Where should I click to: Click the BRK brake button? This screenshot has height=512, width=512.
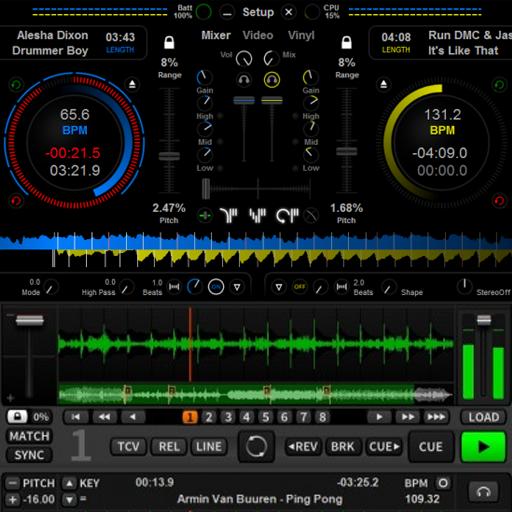(x=343, y=447)
